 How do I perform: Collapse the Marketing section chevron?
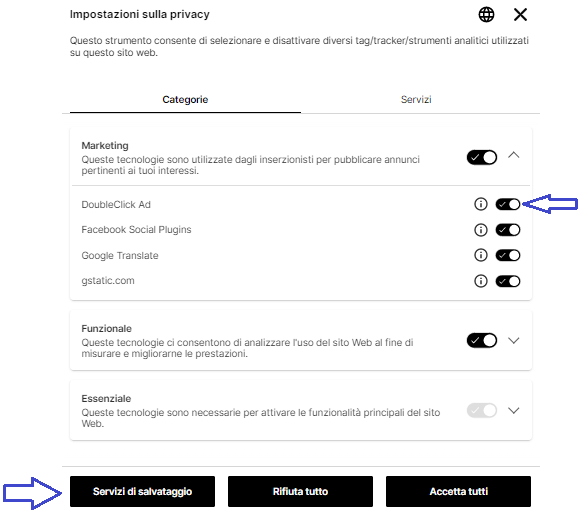514,155
